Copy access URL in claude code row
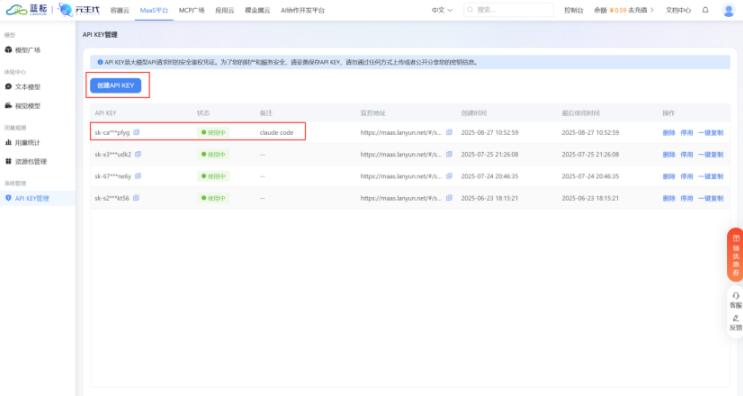The height and width of the screenshot is (396, 743). pyautogui.click(x=449, y=132)
